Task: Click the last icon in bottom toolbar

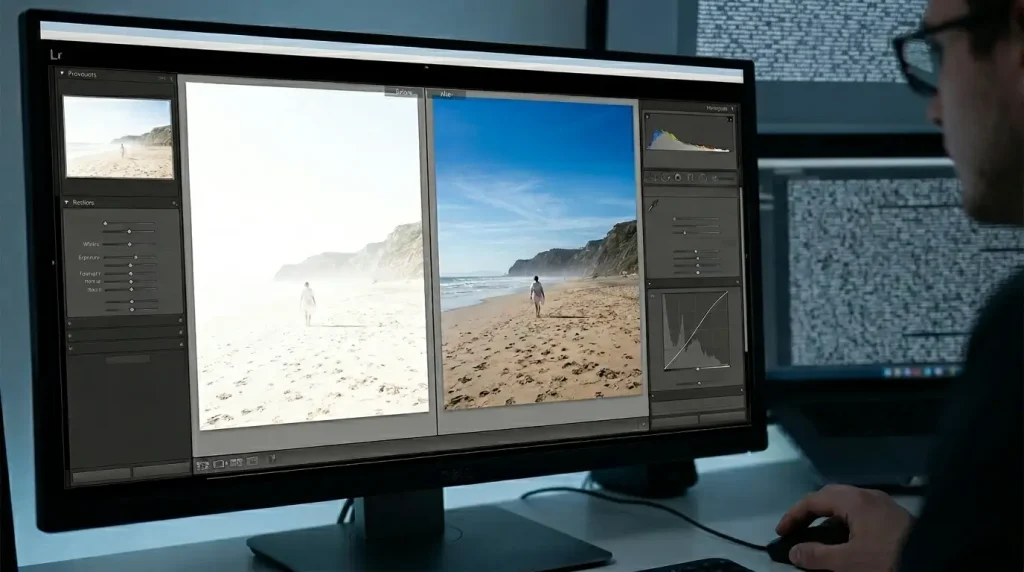Action: tap(272, 458)
